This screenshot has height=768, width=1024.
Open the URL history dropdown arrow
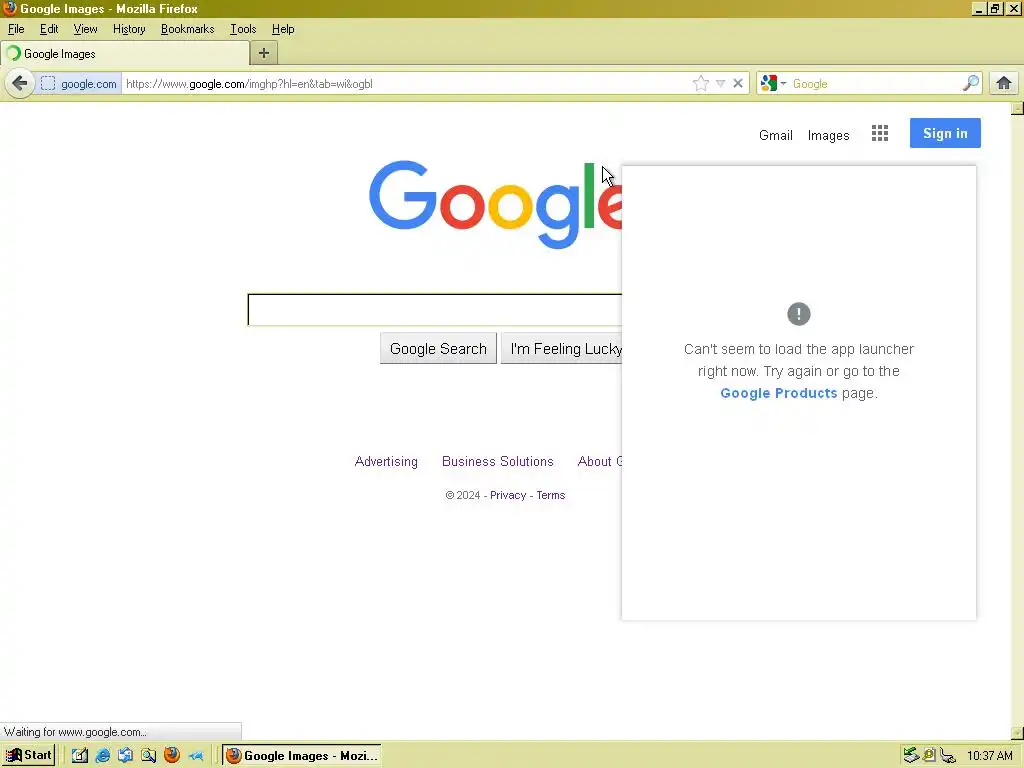click(720, 84)
